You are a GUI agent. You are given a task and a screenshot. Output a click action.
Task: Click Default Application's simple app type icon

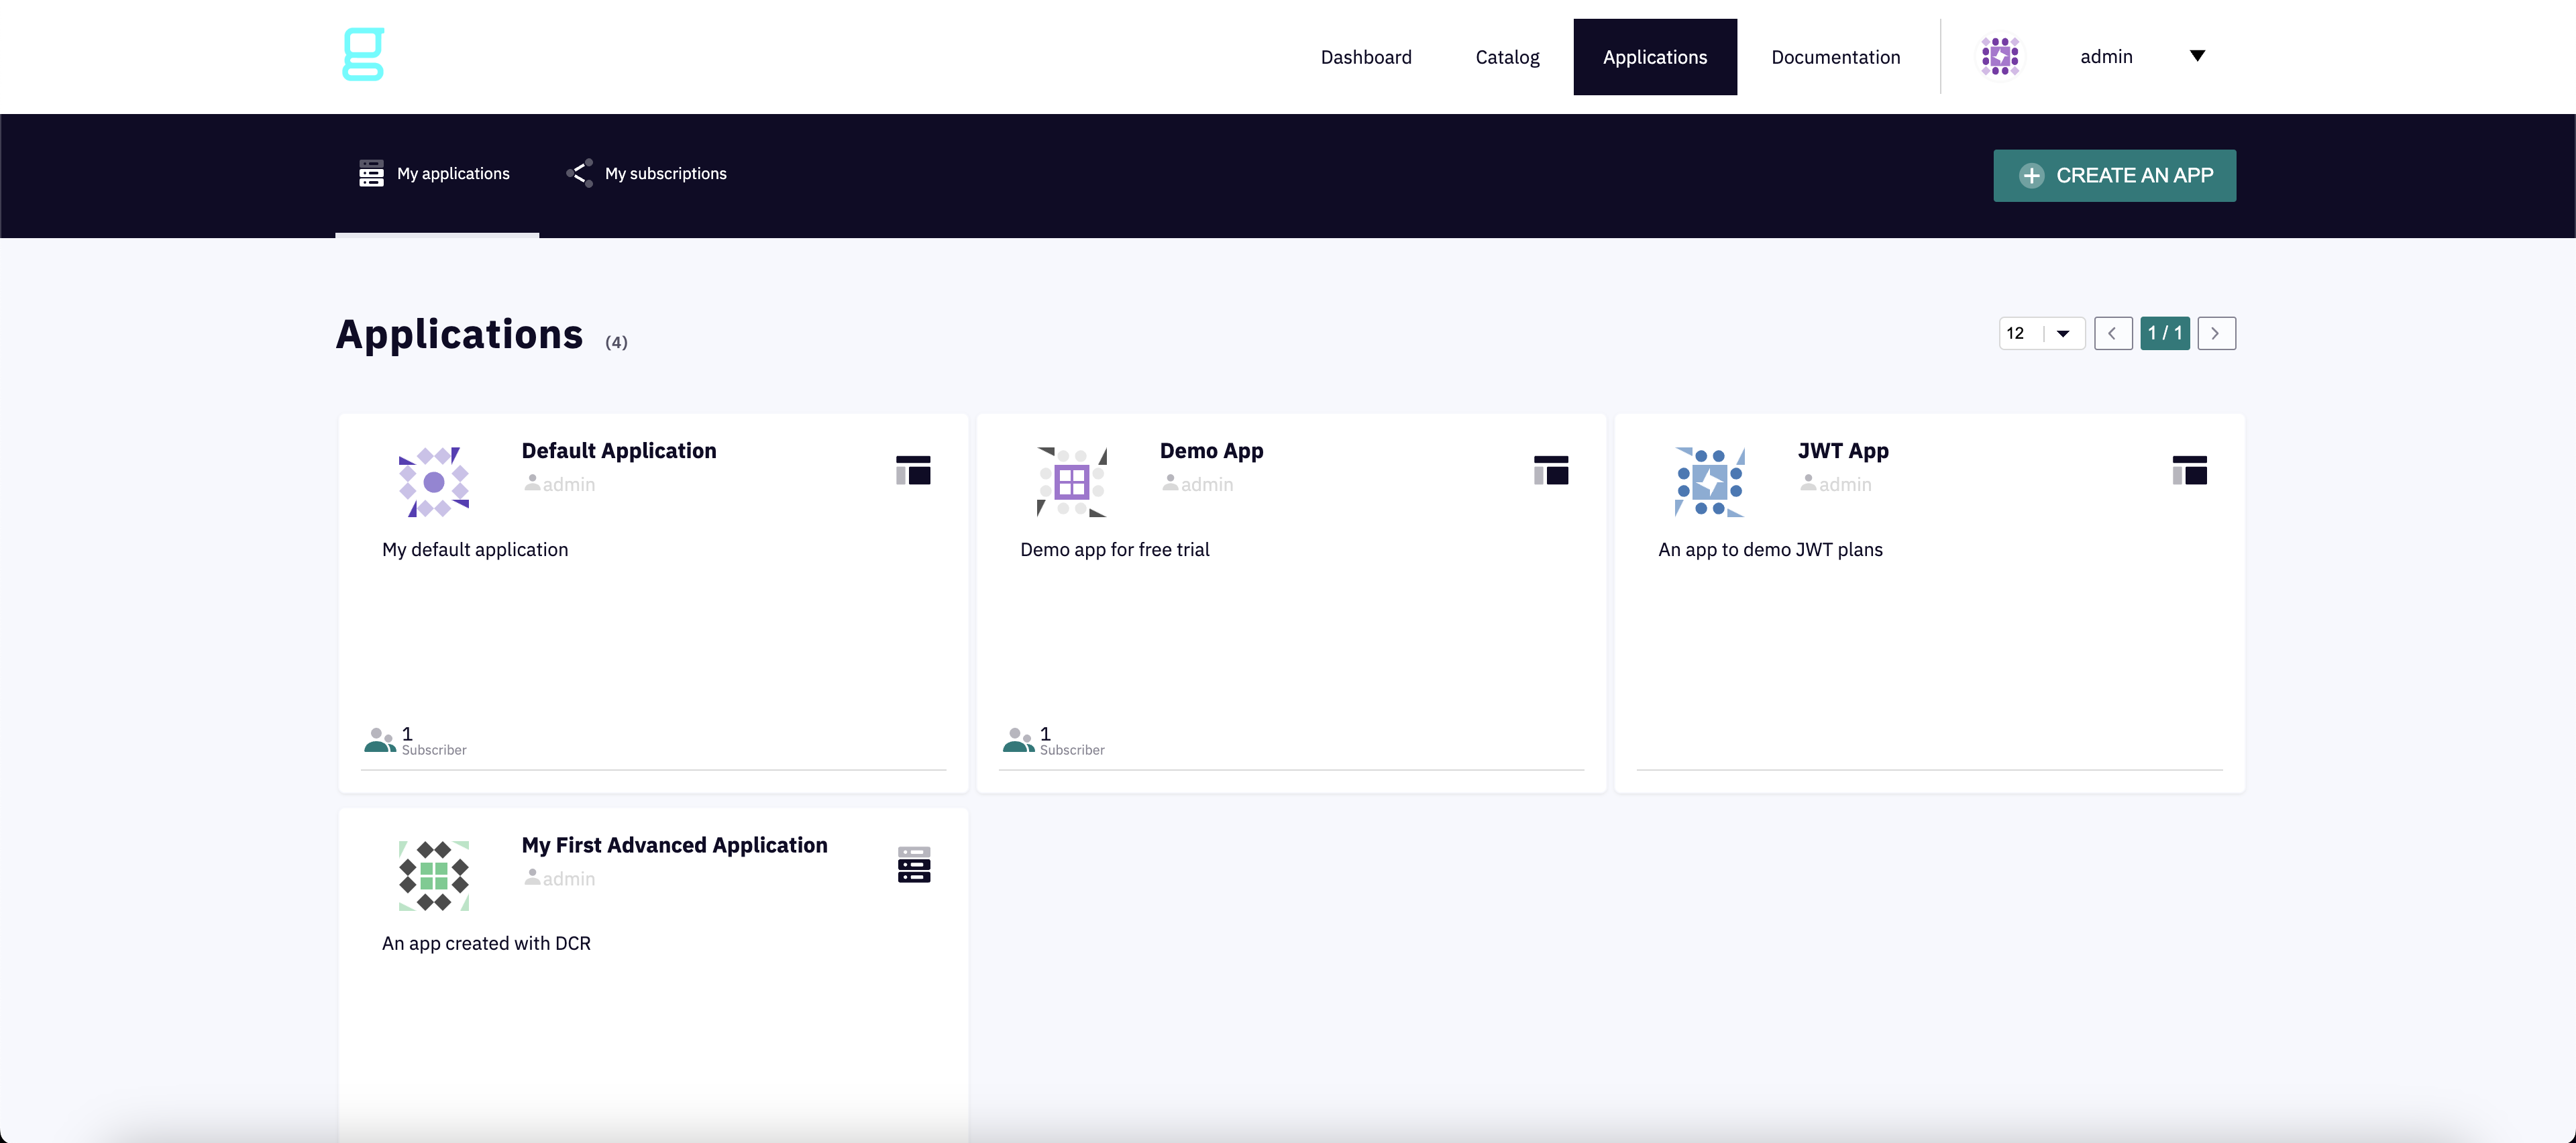[x=913, y=470]
